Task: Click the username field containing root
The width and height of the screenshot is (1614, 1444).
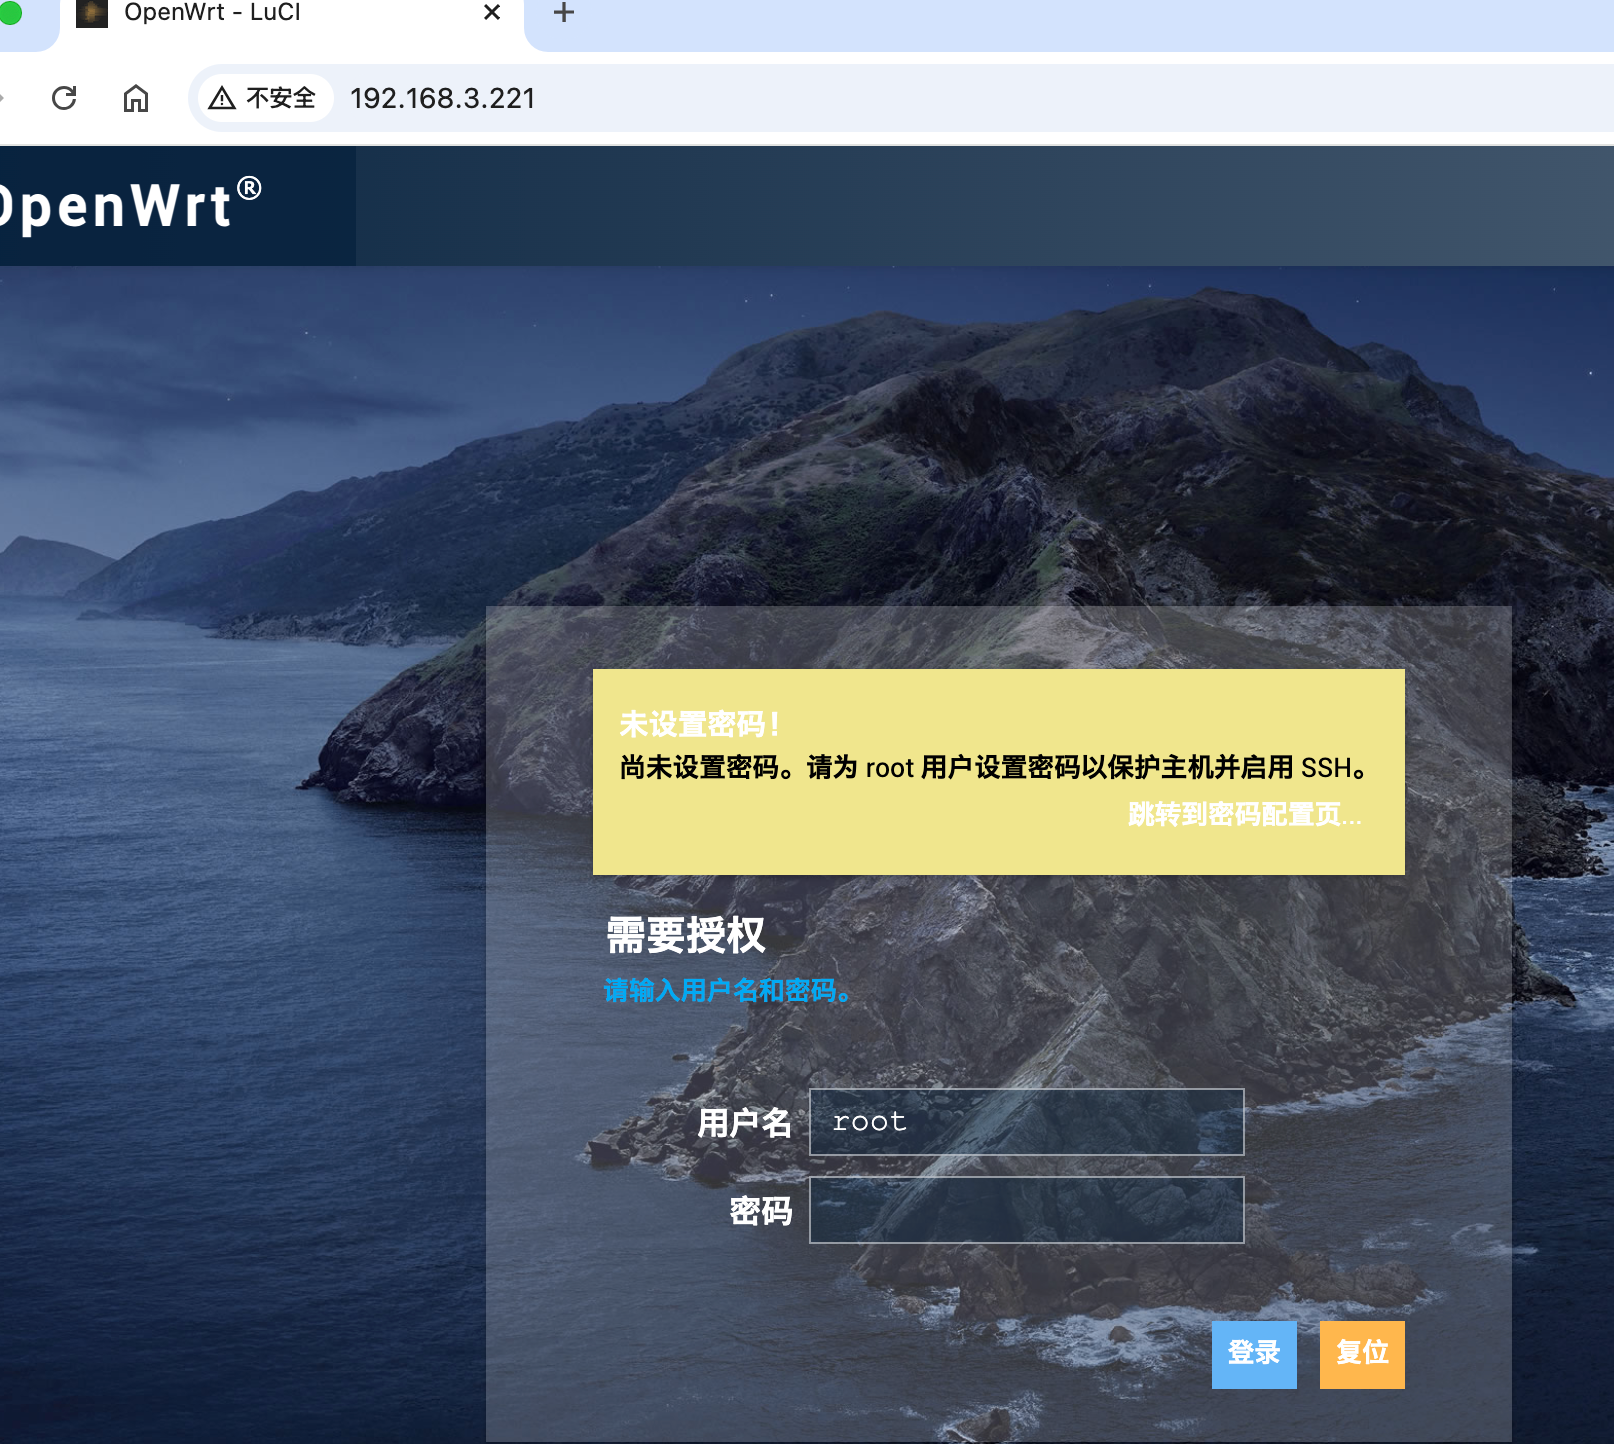Action: point(1026,1122)
